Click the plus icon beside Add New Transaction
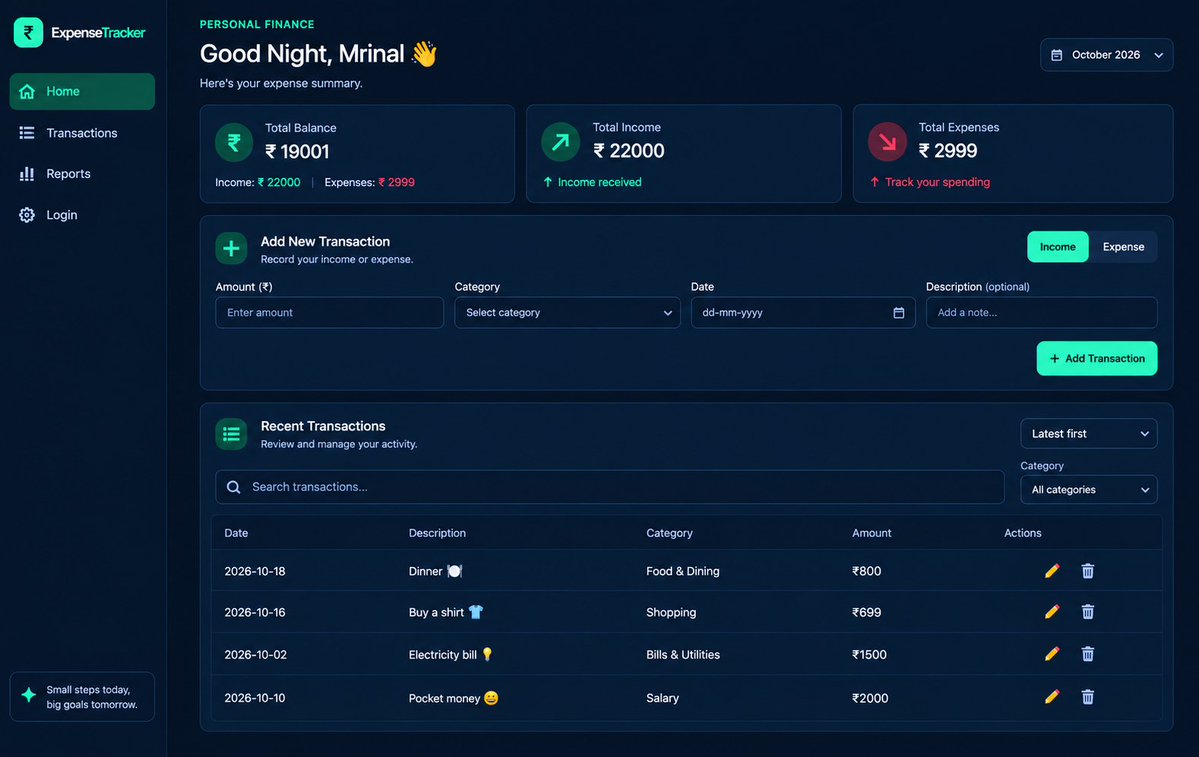 (x=231, y=249)
